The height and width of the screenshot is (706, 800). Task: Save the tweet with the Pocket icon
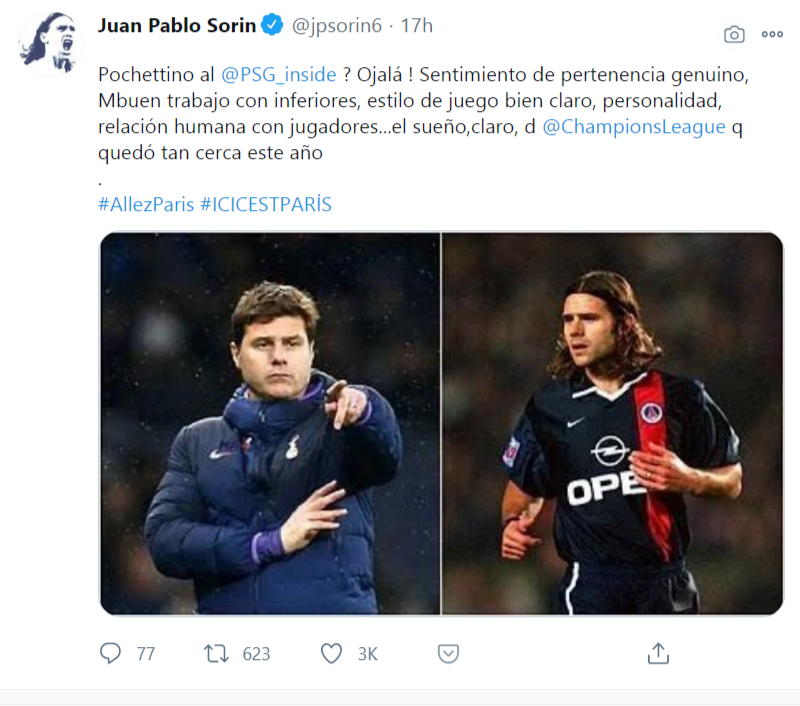[x=448, y=653]
